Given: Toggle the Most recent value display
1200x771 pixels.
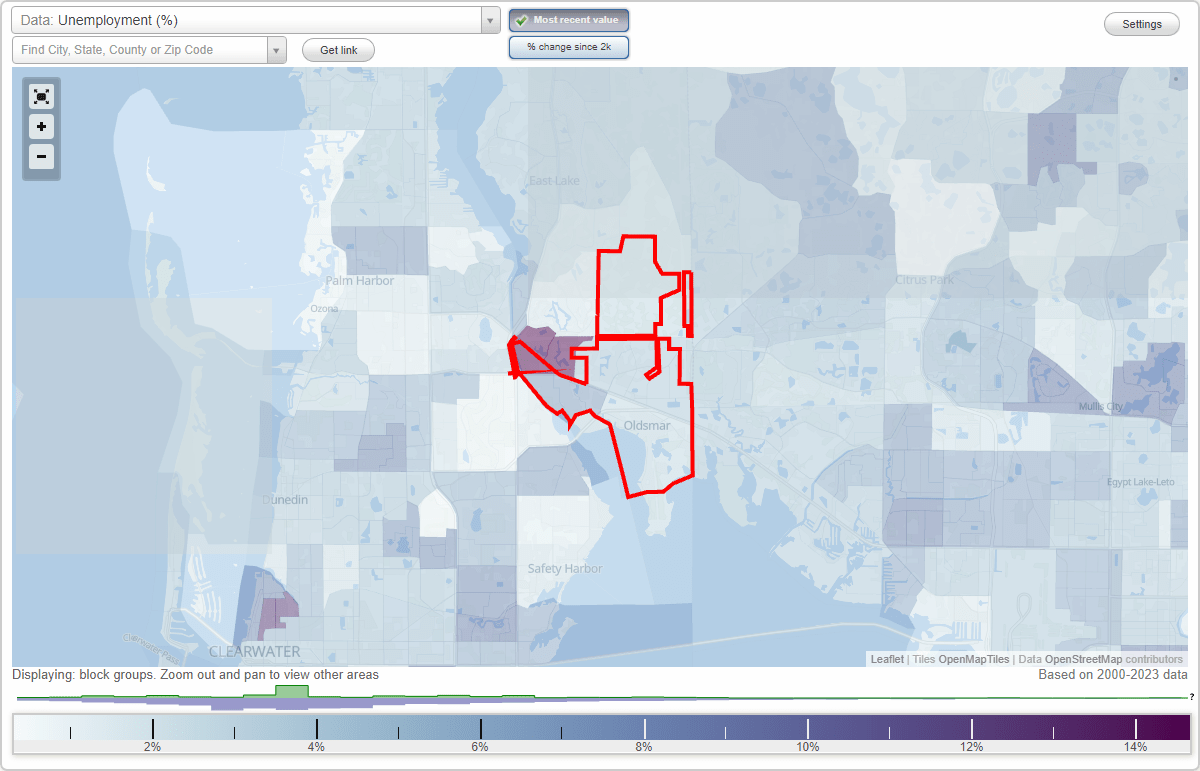Looking at the screenshot, I should (x=568, y=19).
